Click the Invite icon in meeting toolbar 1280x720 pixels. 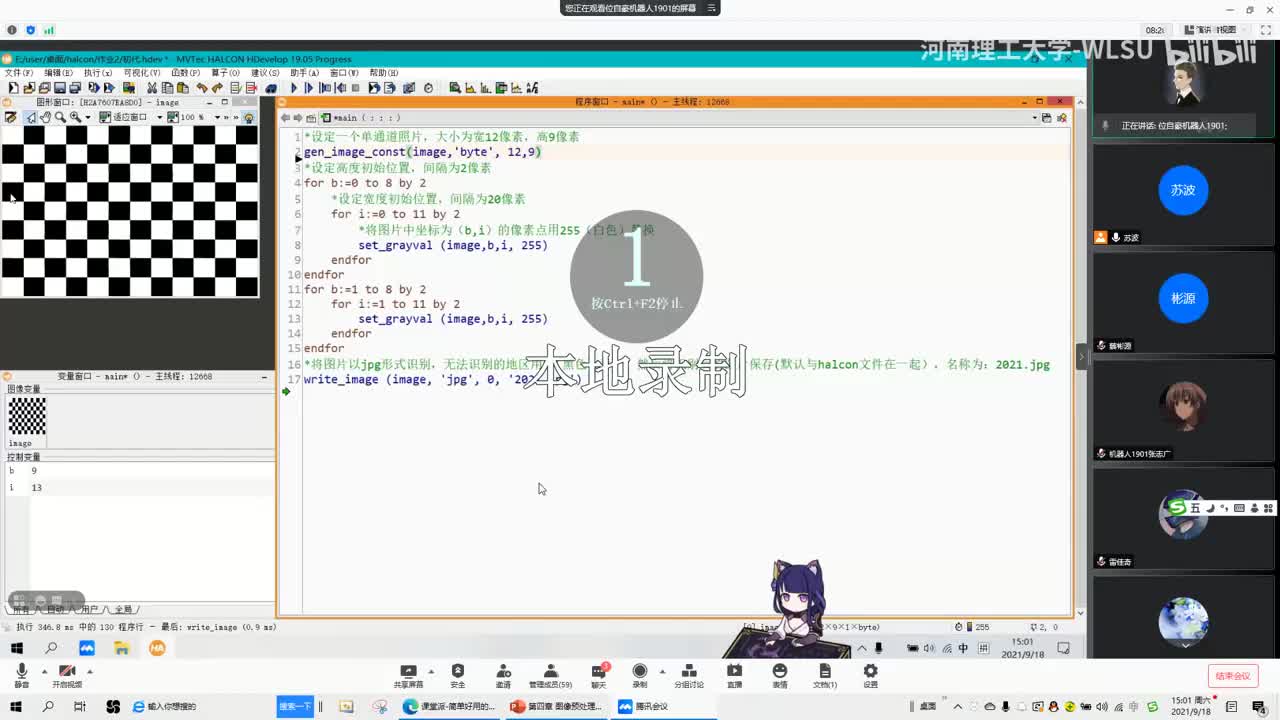(503, 675)
